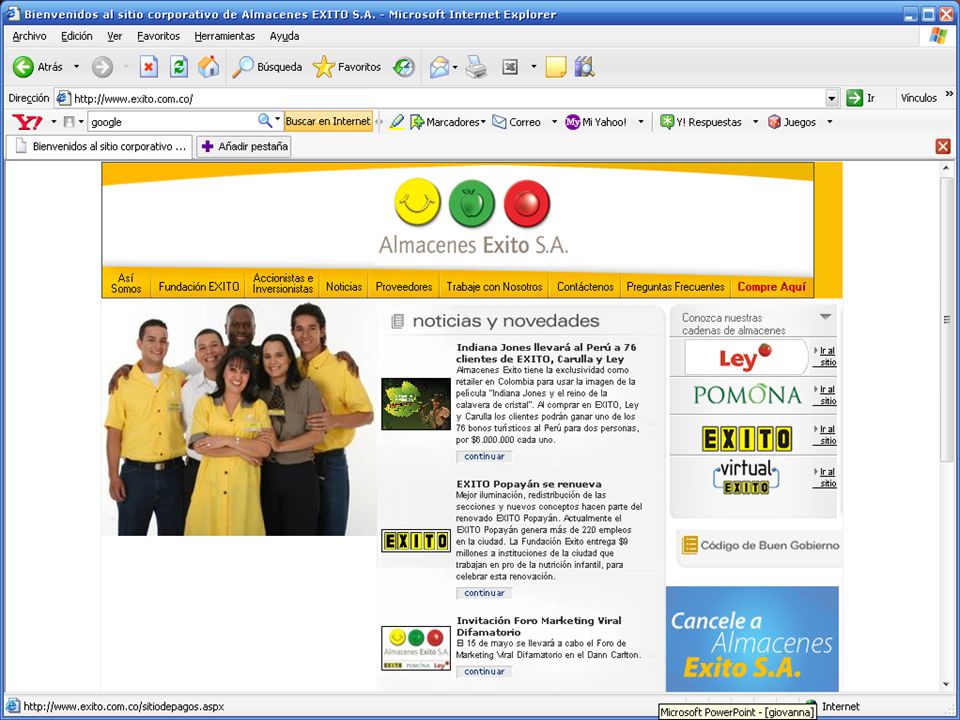Screen dimensions: 960x720
Task: Stop loading with the red X icon
Action: pyautogui.click(x=148, y=67)
